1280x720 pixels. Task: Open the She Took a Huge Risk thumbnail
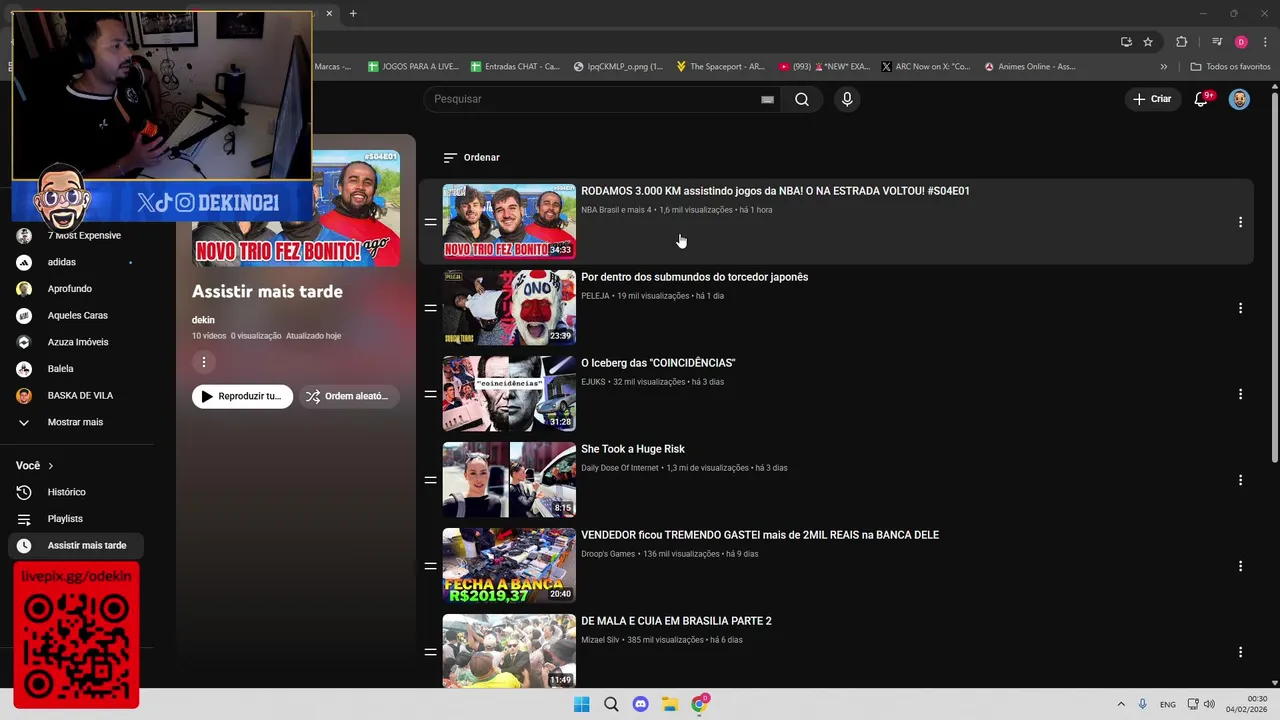point(509,480)
